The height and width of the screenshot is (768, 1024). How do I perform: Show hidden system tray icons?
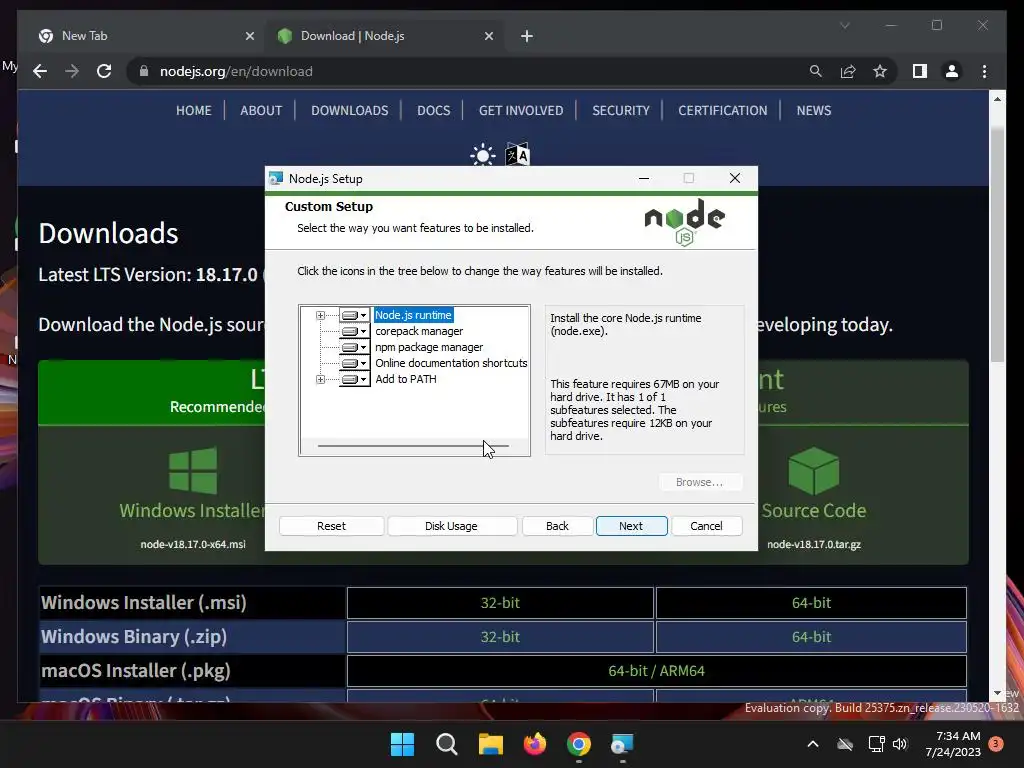pos(813,744)
